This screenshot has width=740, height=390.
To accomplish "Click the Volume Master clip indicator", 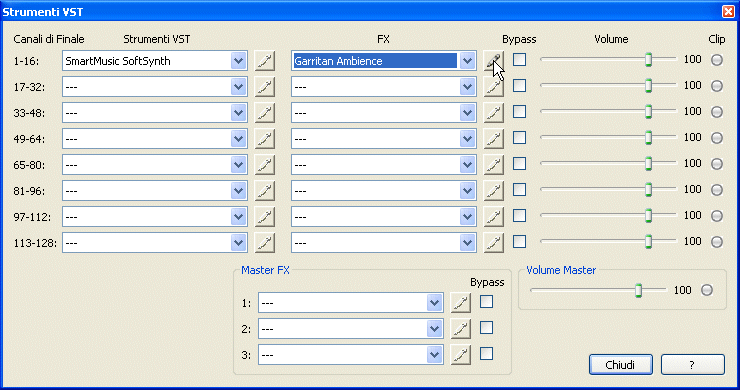I will coord(706,290).
